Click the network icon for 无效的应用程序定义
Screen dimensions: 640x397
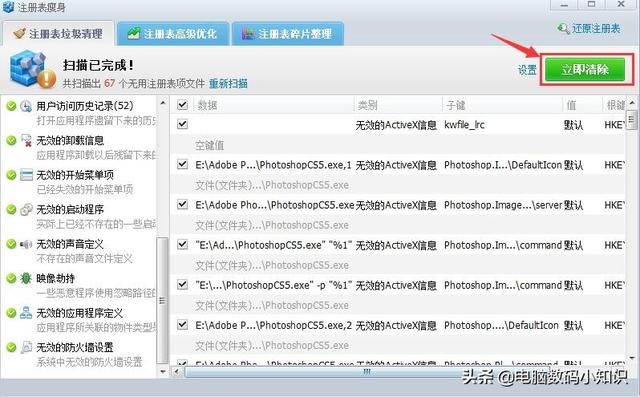click(26, 313)
